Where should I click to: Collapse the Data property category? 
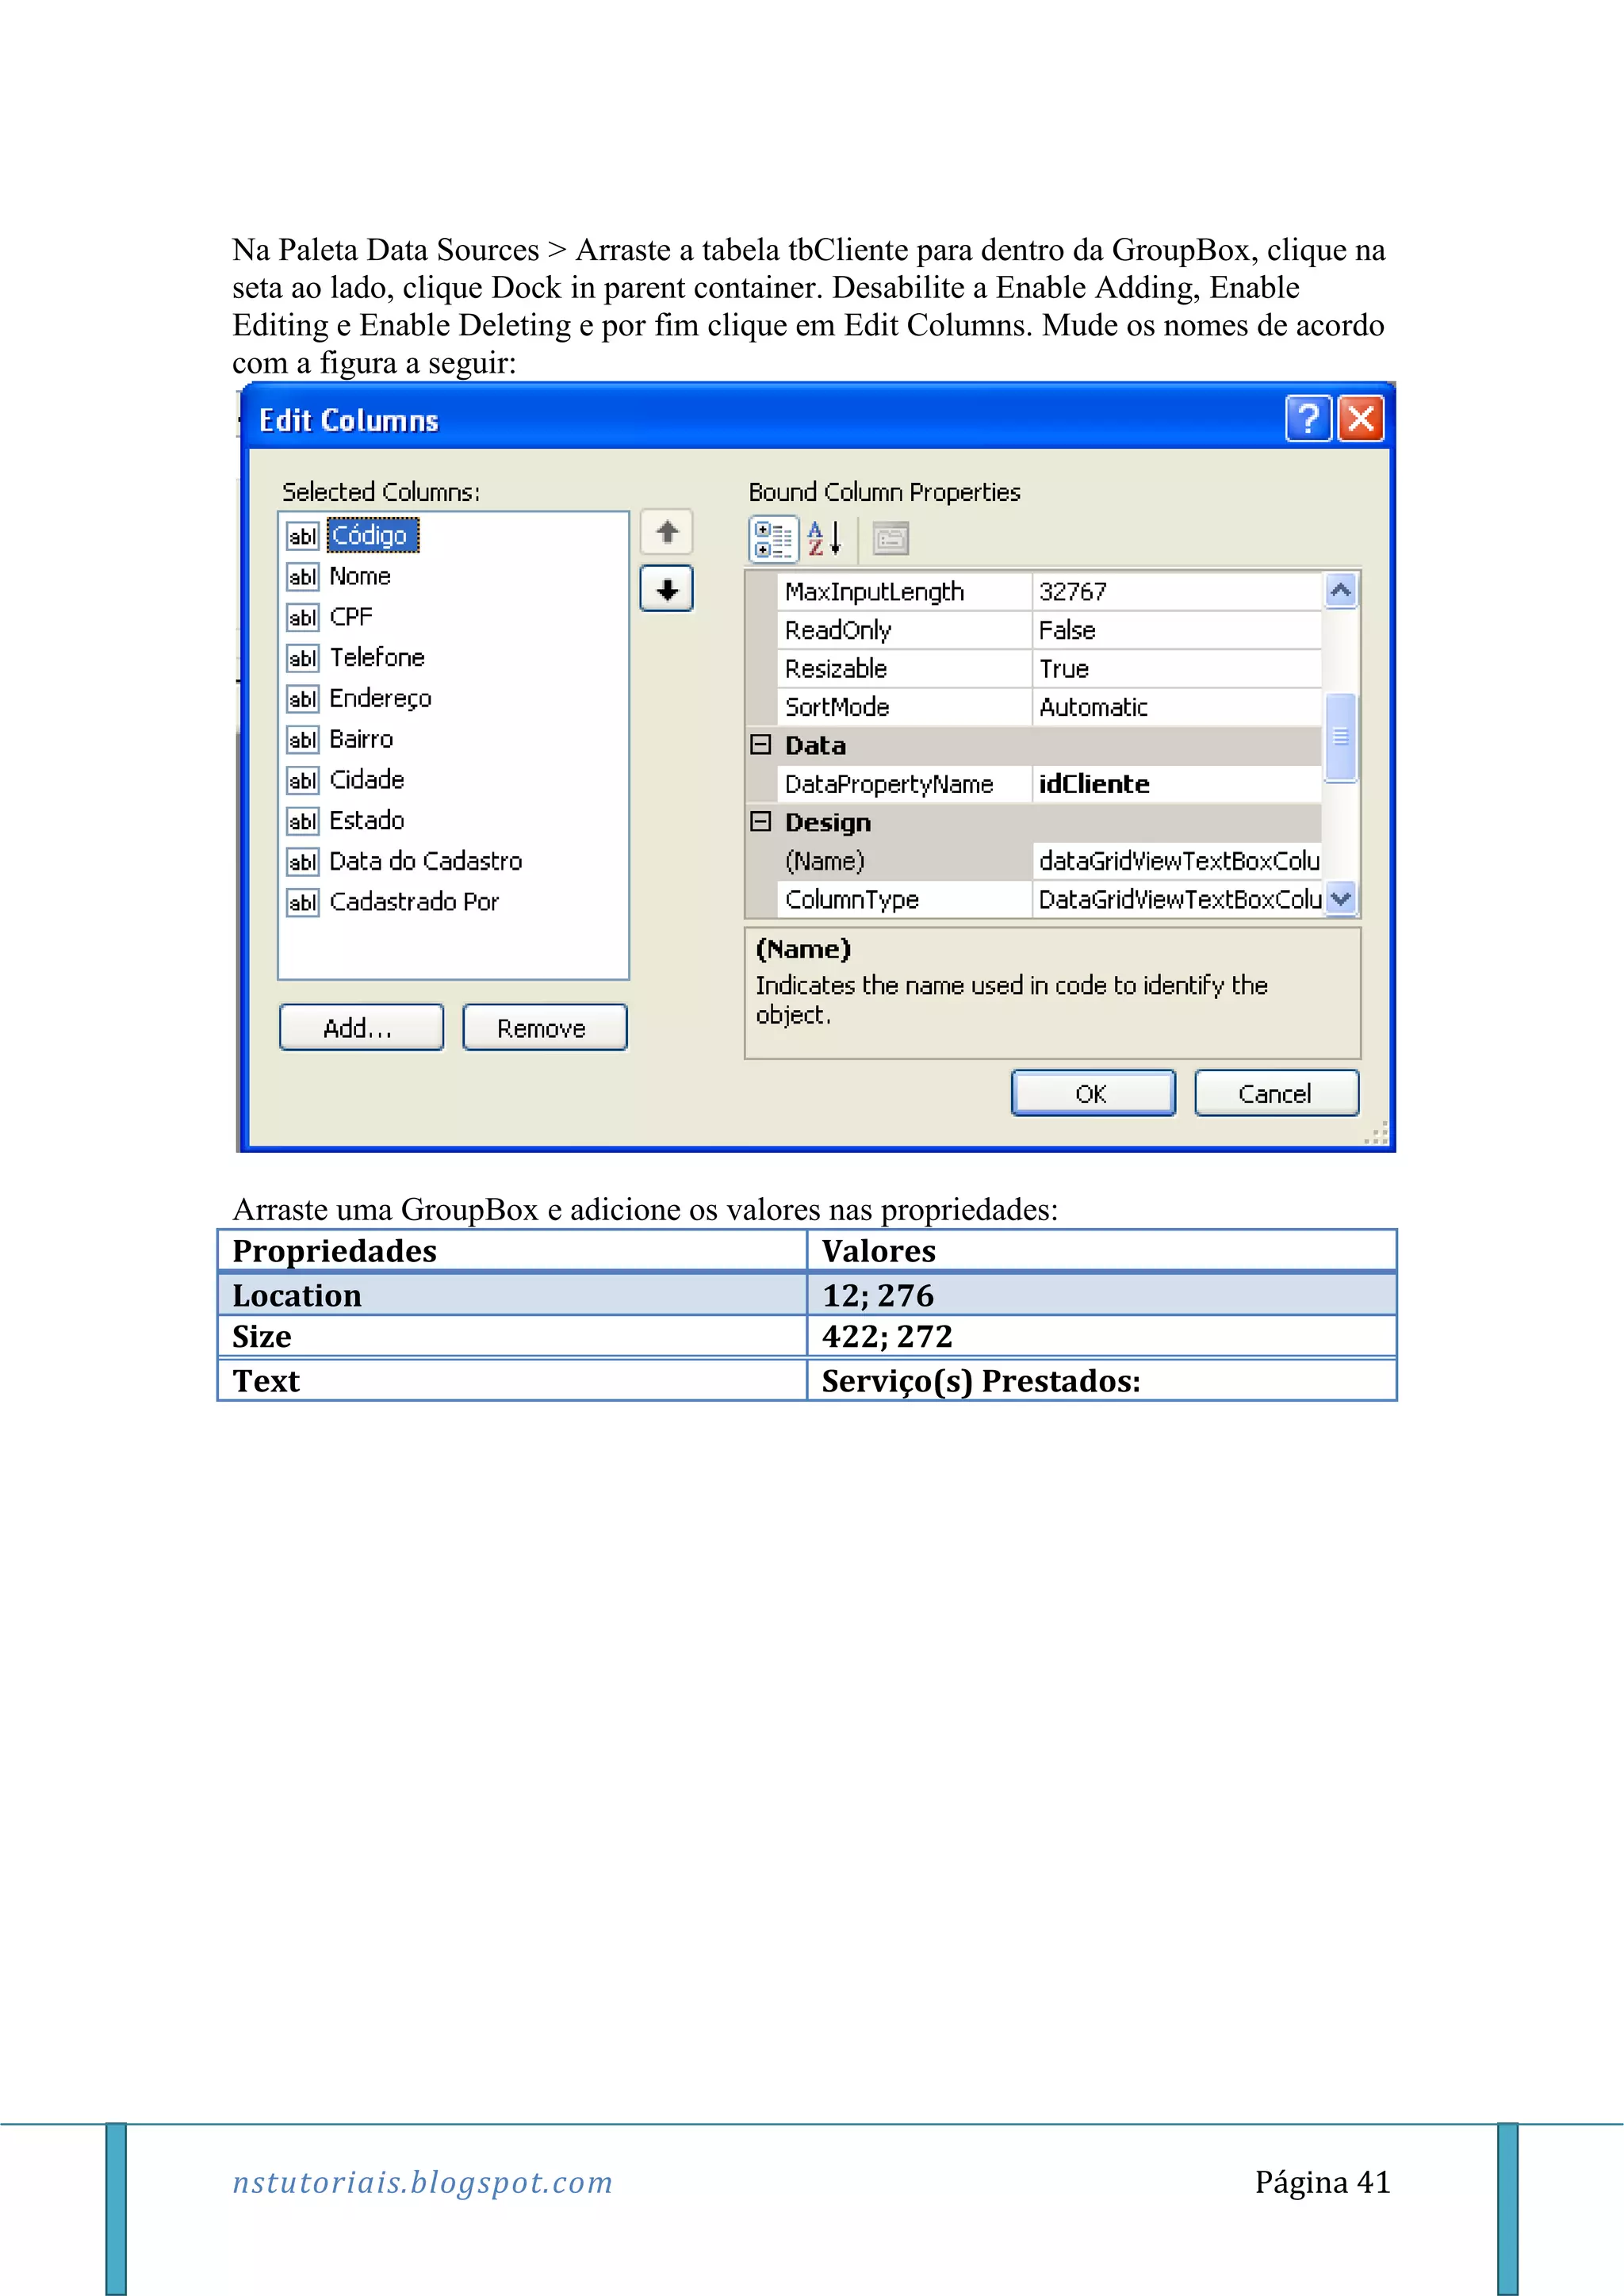tap(761, 745)
